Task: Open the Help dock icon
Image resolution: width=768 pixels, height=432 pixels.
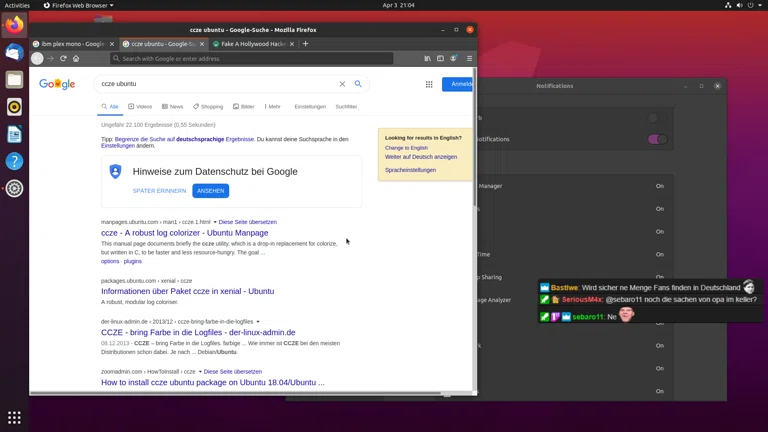Action: point(14,161)
